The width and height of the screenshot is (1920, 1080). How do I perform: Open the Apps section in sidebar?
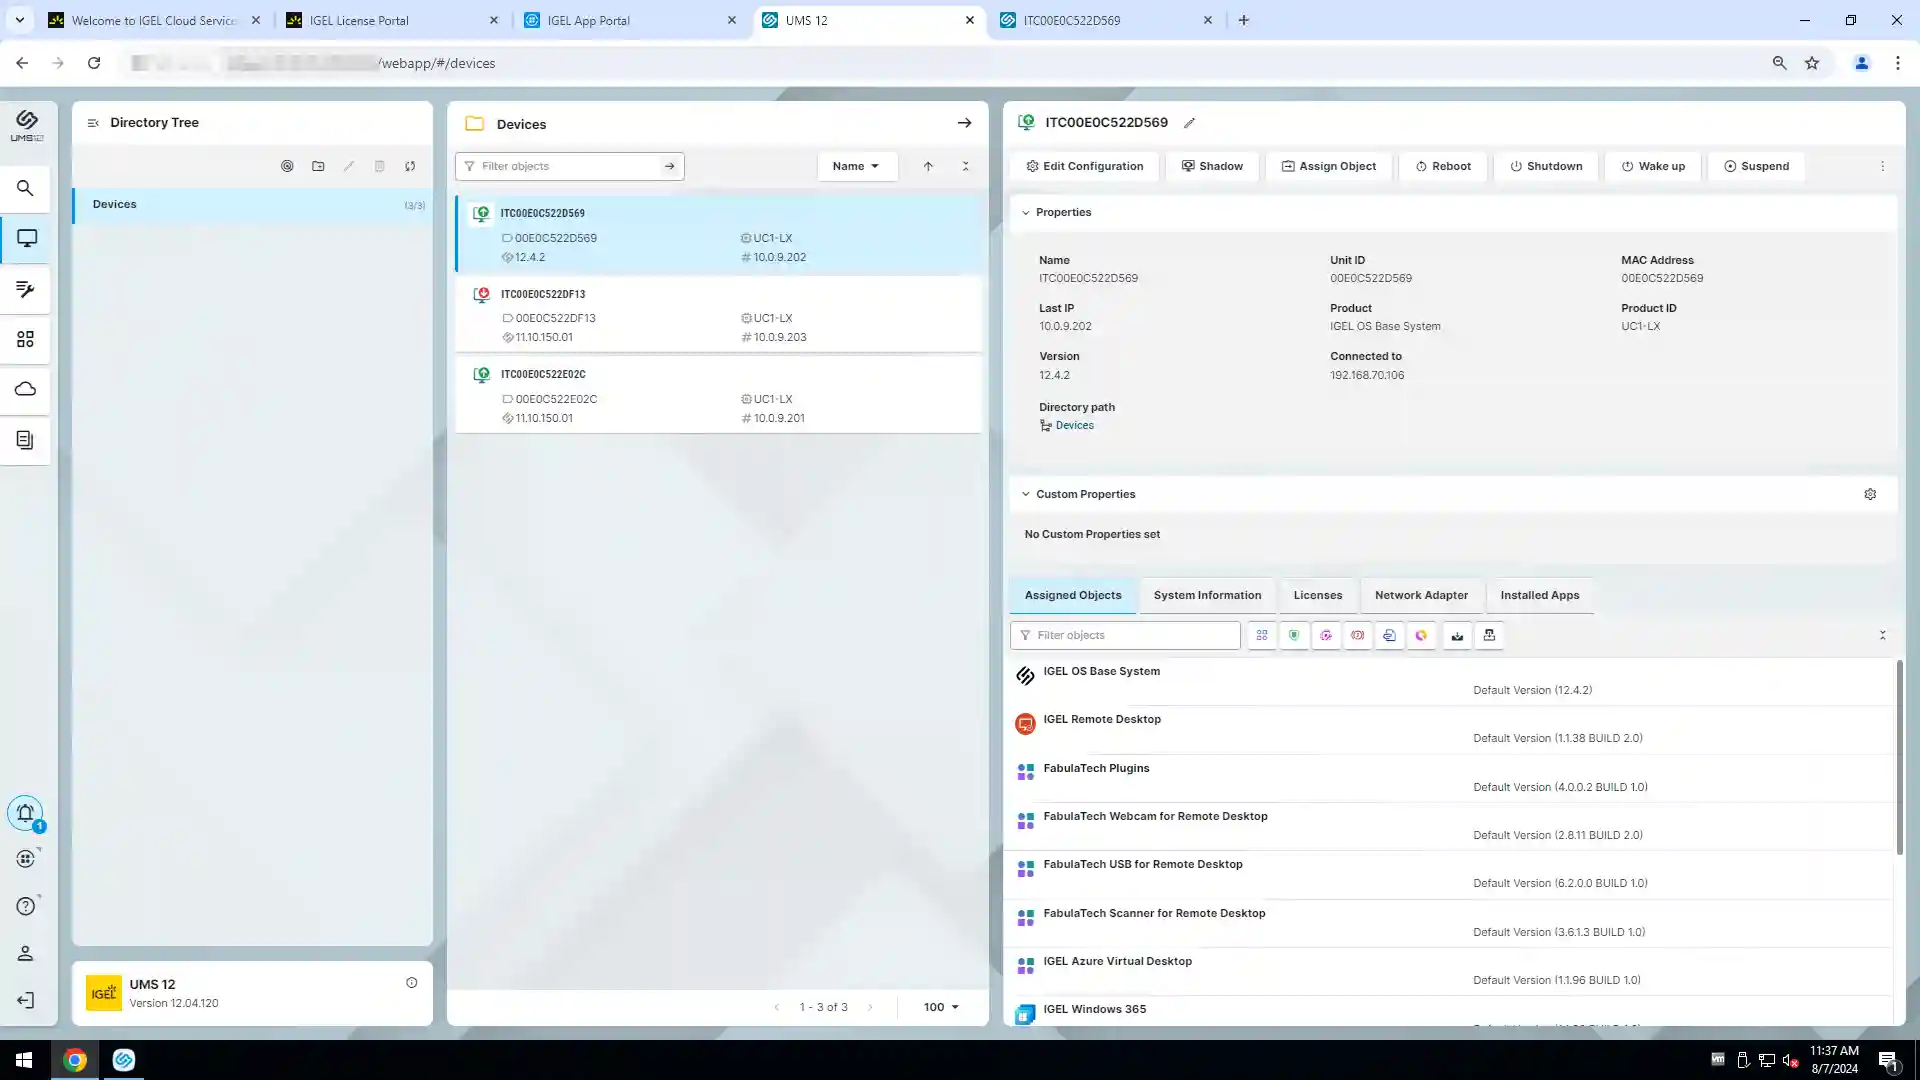click(x=25, y=340)
